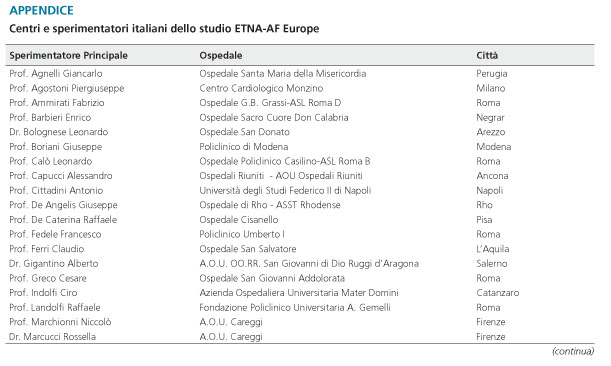Click the Catanzaro city cell

[x=498, y=293]
